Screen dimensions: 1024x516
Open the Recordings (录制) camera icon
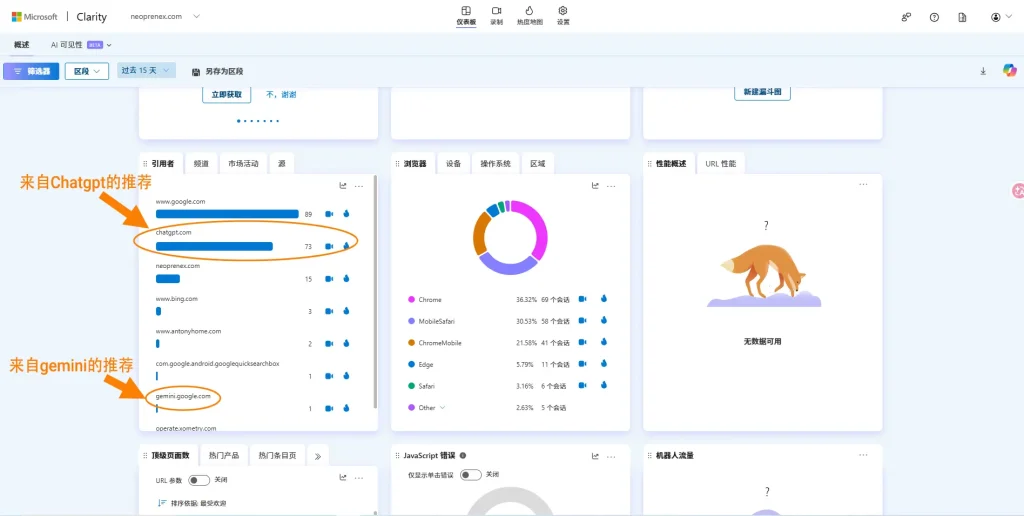(x=496, y=11)
